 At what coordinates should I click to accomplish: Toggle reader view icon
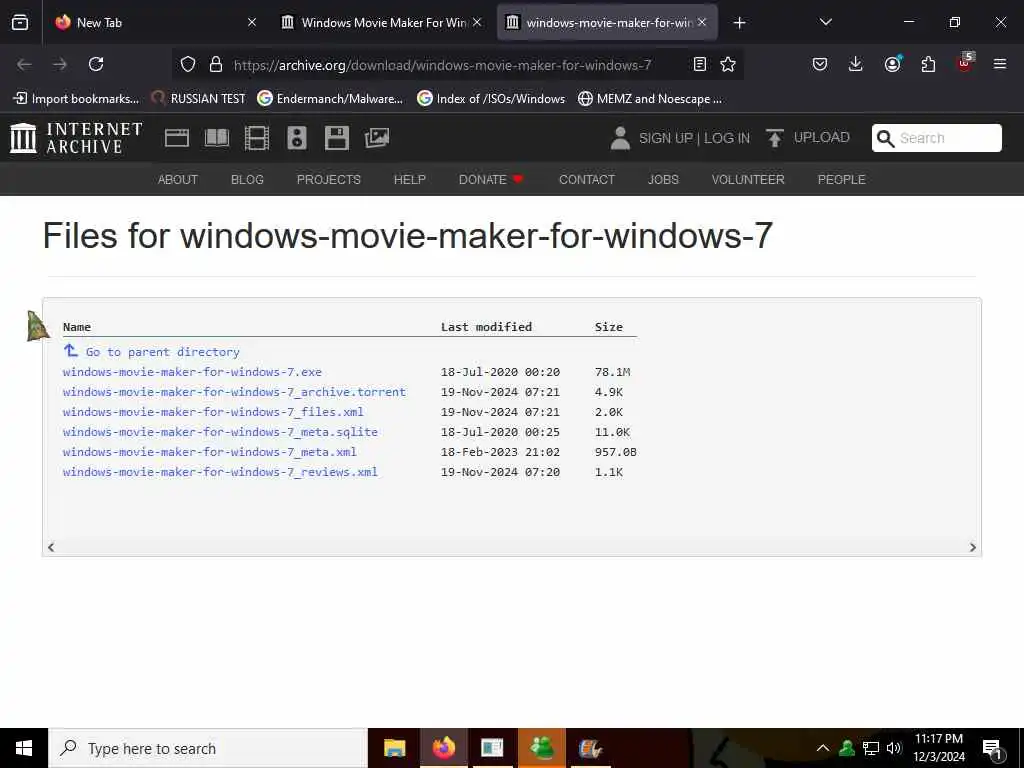click(699, 64)
